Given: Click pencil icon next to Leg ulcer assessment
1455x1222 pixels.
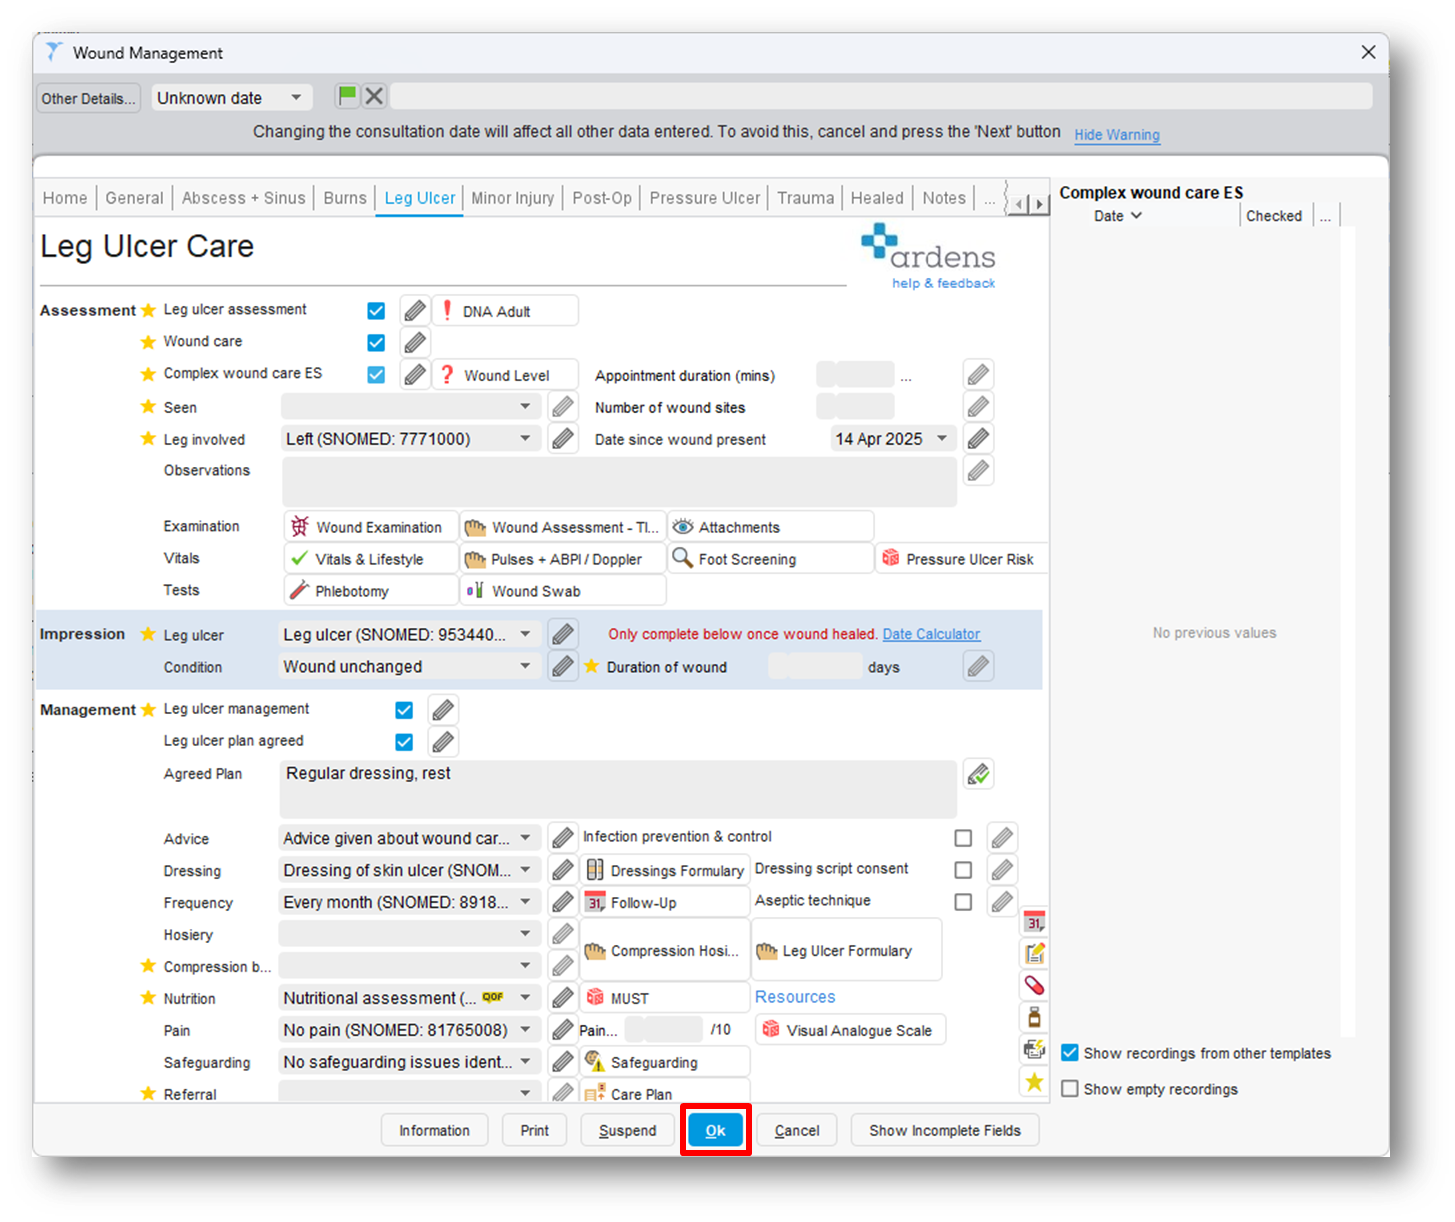Looking at the screenshot, I should coord(415,310).
